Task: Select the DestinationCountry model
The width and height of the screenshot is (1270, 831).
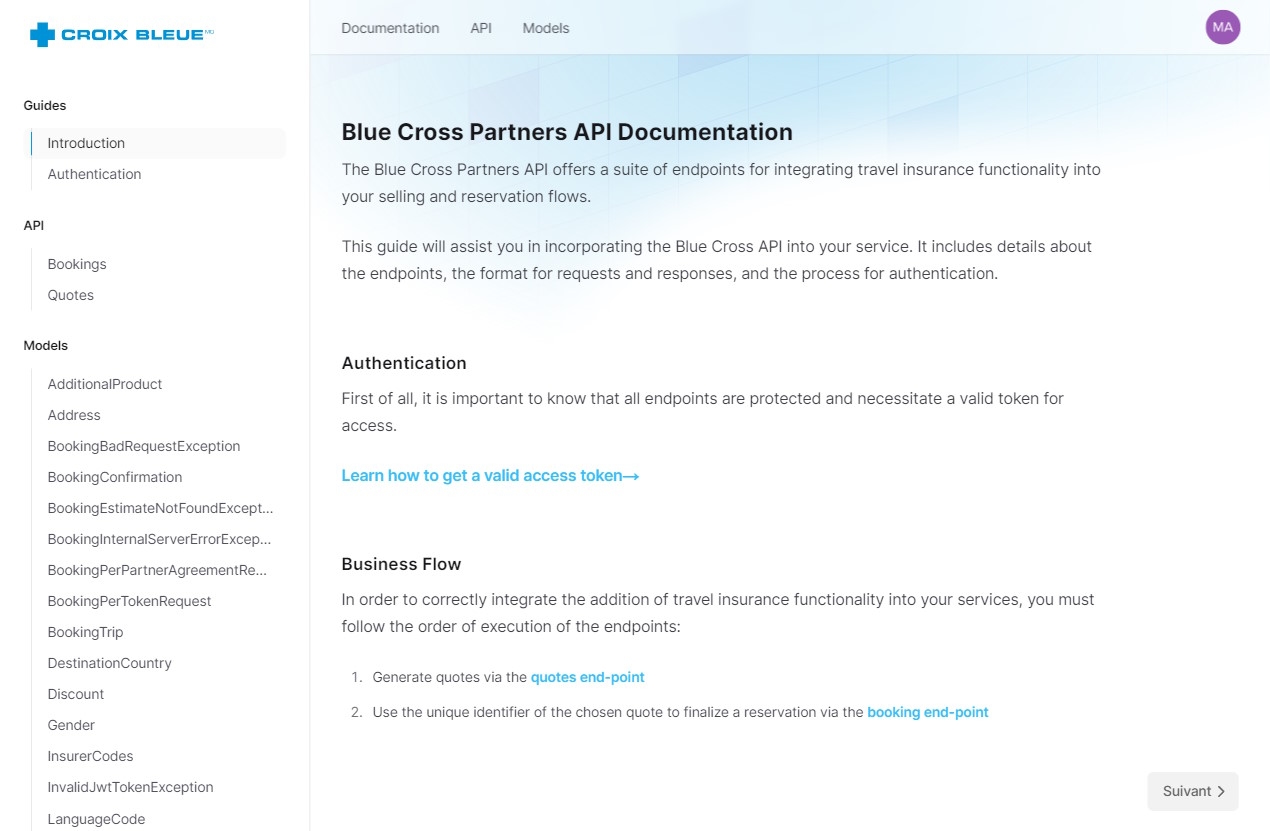Action: 110,663
